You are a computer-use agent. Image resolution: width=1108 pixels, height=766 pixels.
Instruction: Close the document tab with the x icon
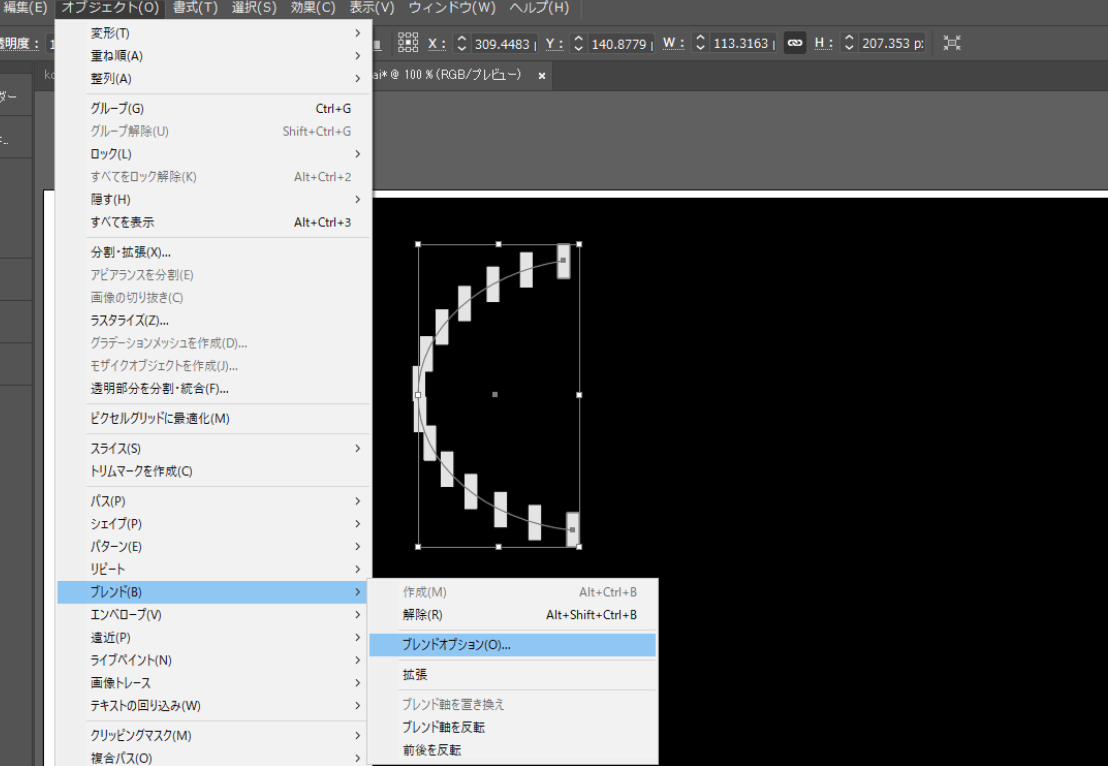click(x=542, y=76)
